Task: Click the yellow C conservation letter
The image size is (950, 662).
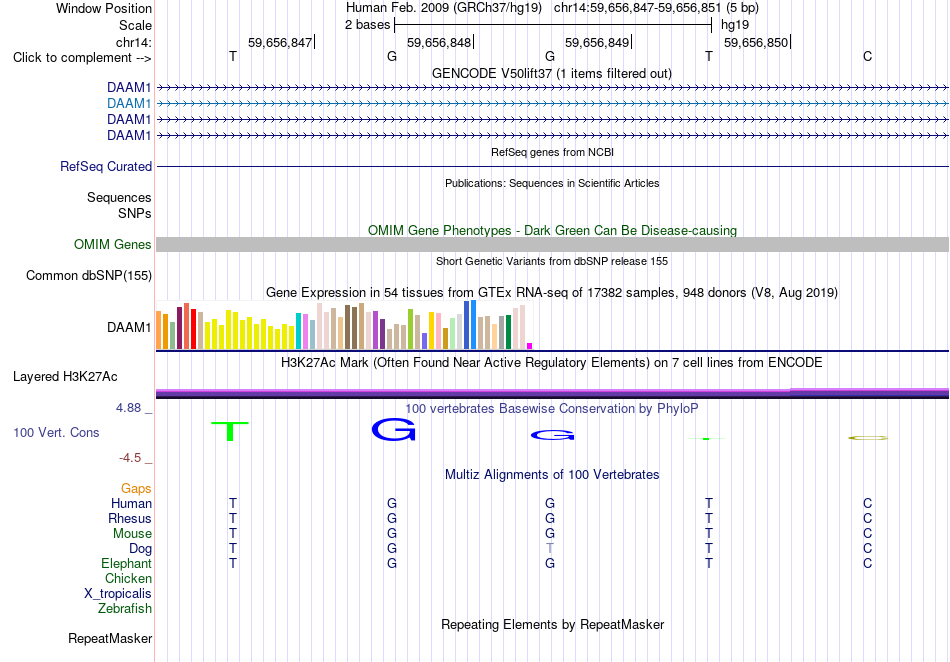Action: point(868,438)
